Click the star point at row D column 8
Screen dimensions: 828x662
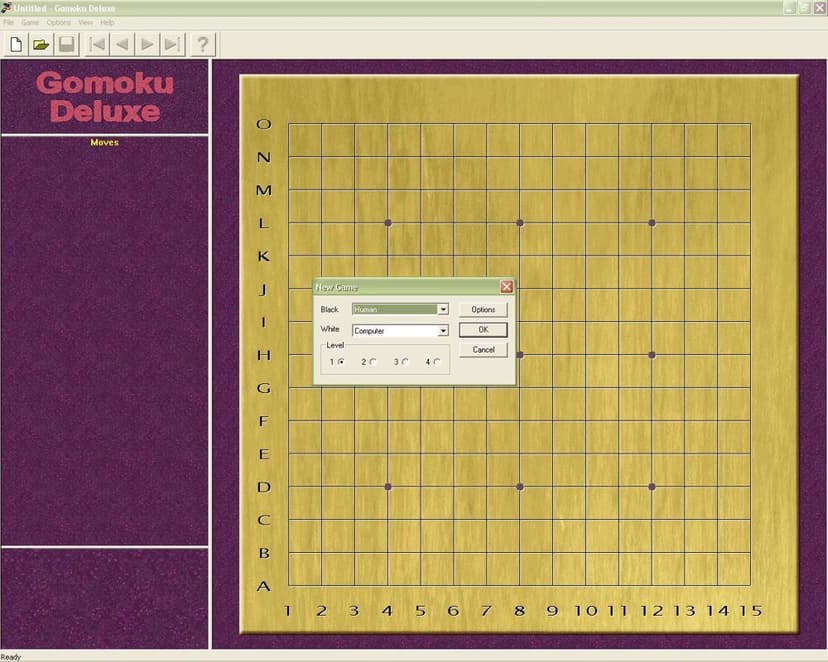[x=520, y=487]
